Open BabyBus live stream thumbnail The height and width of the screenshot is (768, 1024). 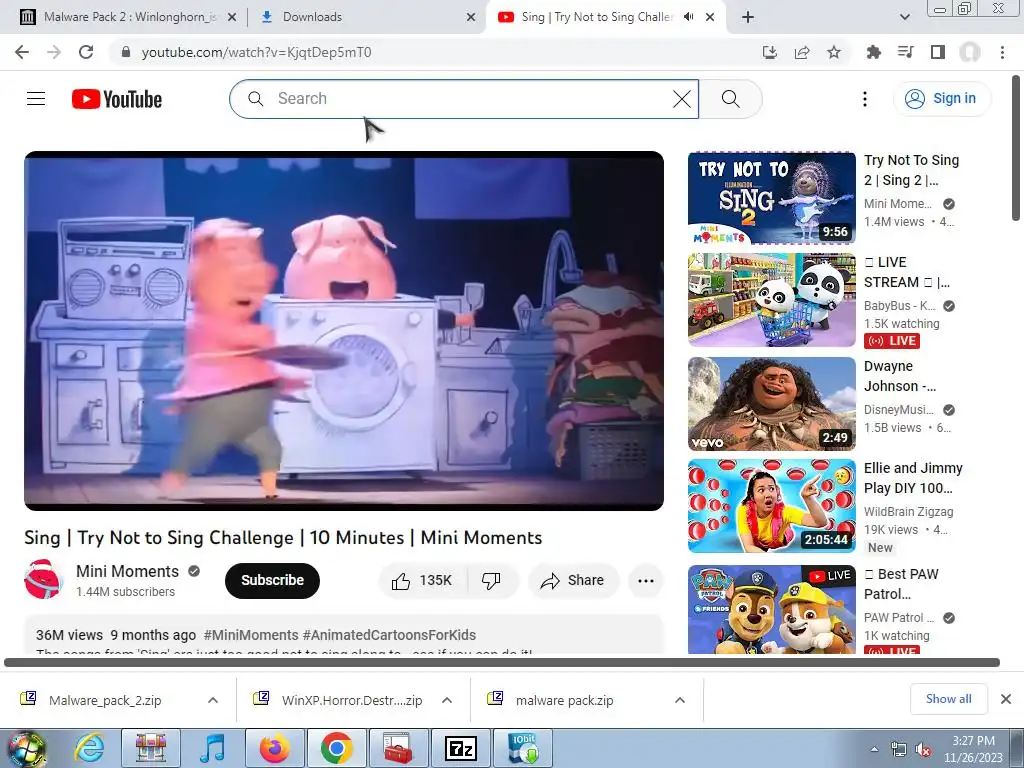tap(771, 300)
